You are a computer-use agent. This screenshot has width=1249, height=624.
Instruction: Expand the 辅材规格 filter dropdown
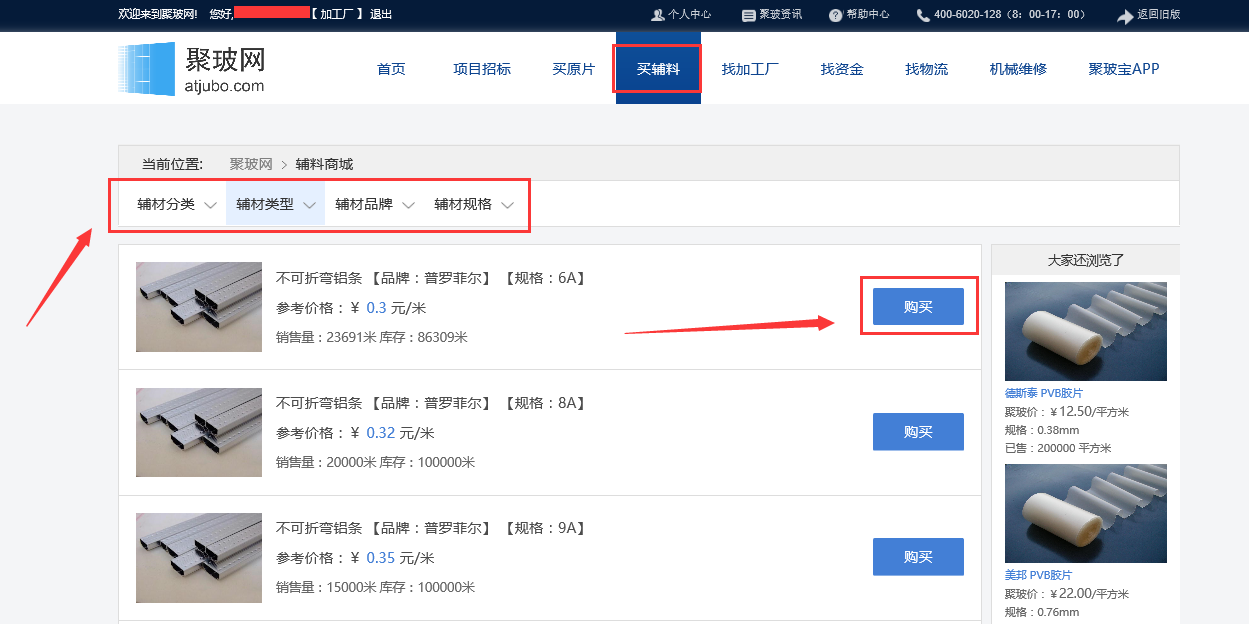[x=473, y=204]
